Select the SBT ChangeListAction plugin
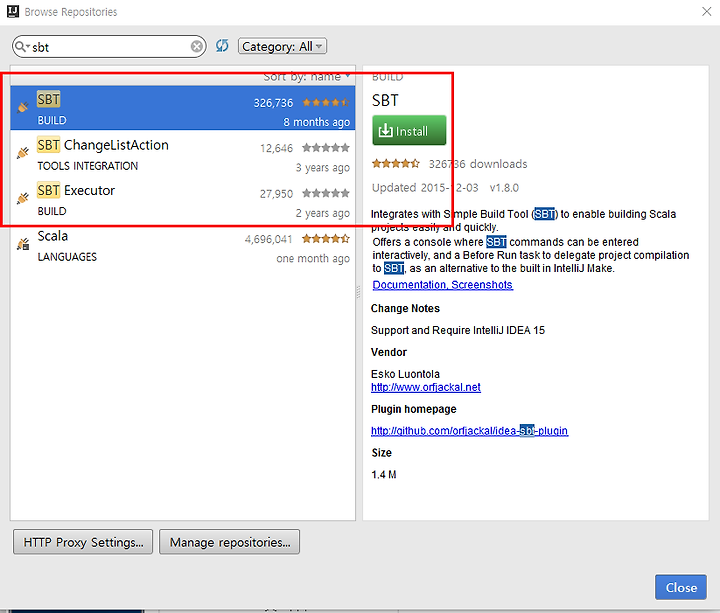 point(183,153)
